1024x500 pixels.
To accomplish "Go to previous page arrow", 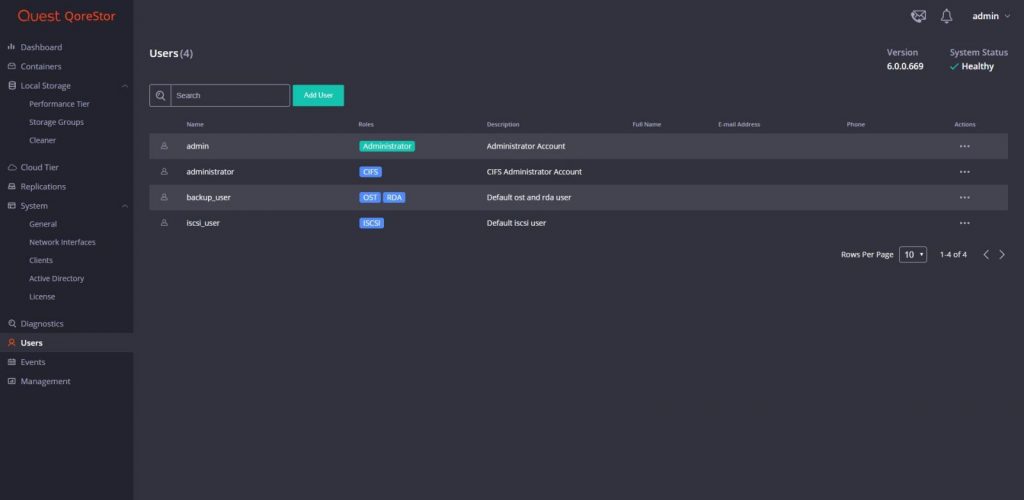I will coord(986,255).
